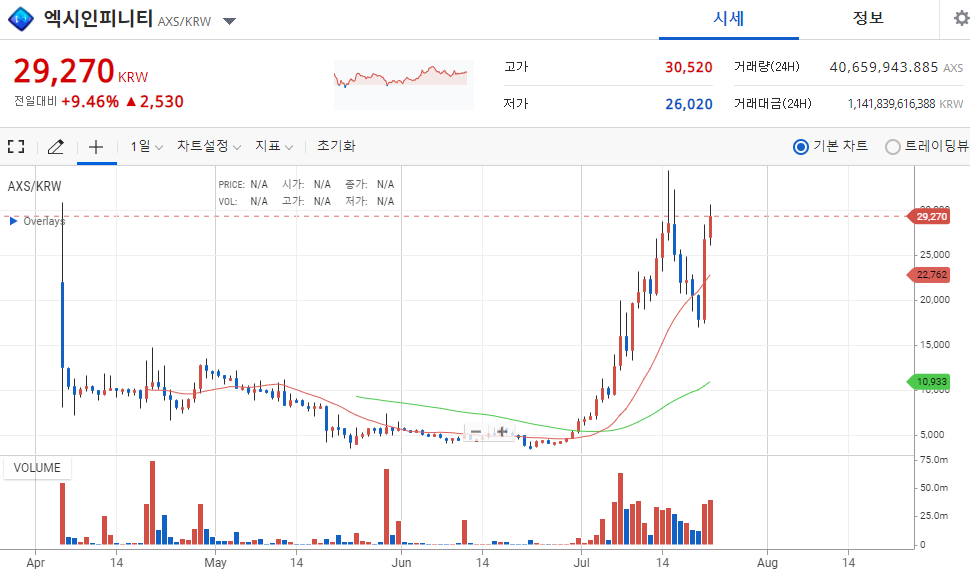The height and width of the screenshot is (573, 970).
Task: Click the Jun label on time axis
Action: point(401,562)
